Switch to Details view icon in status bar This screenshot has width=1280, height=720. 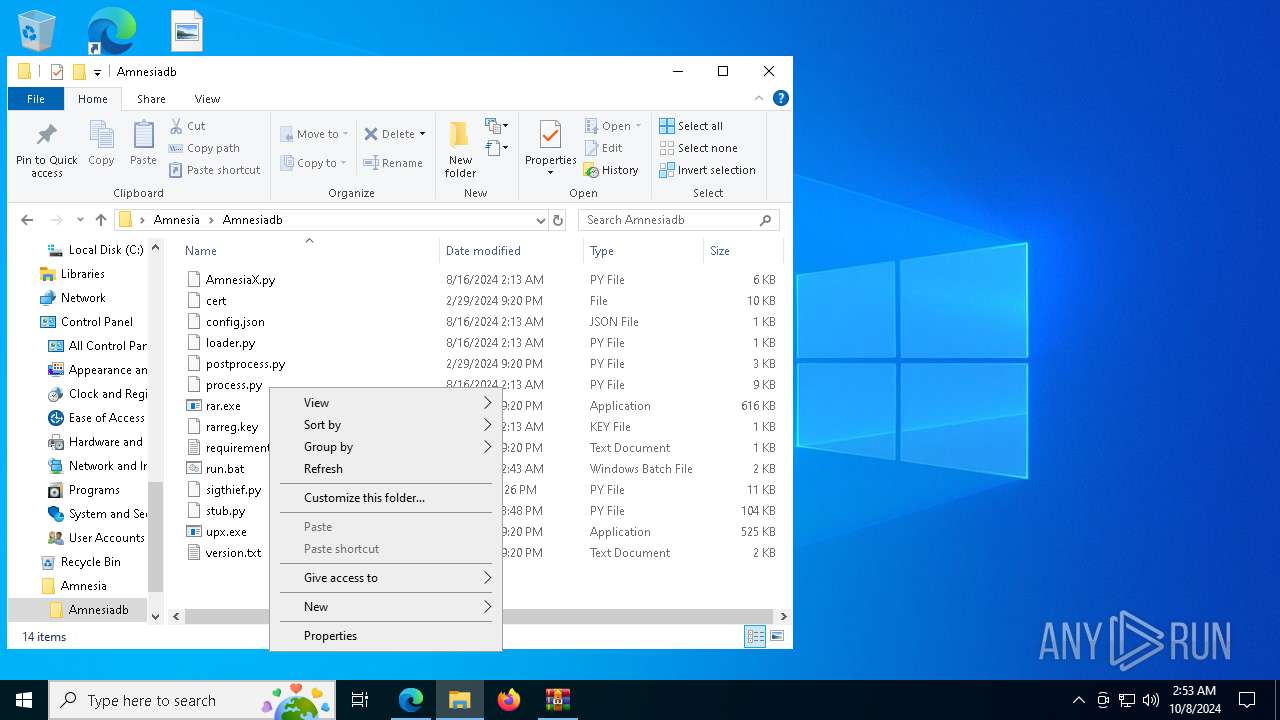coord(755,636)
